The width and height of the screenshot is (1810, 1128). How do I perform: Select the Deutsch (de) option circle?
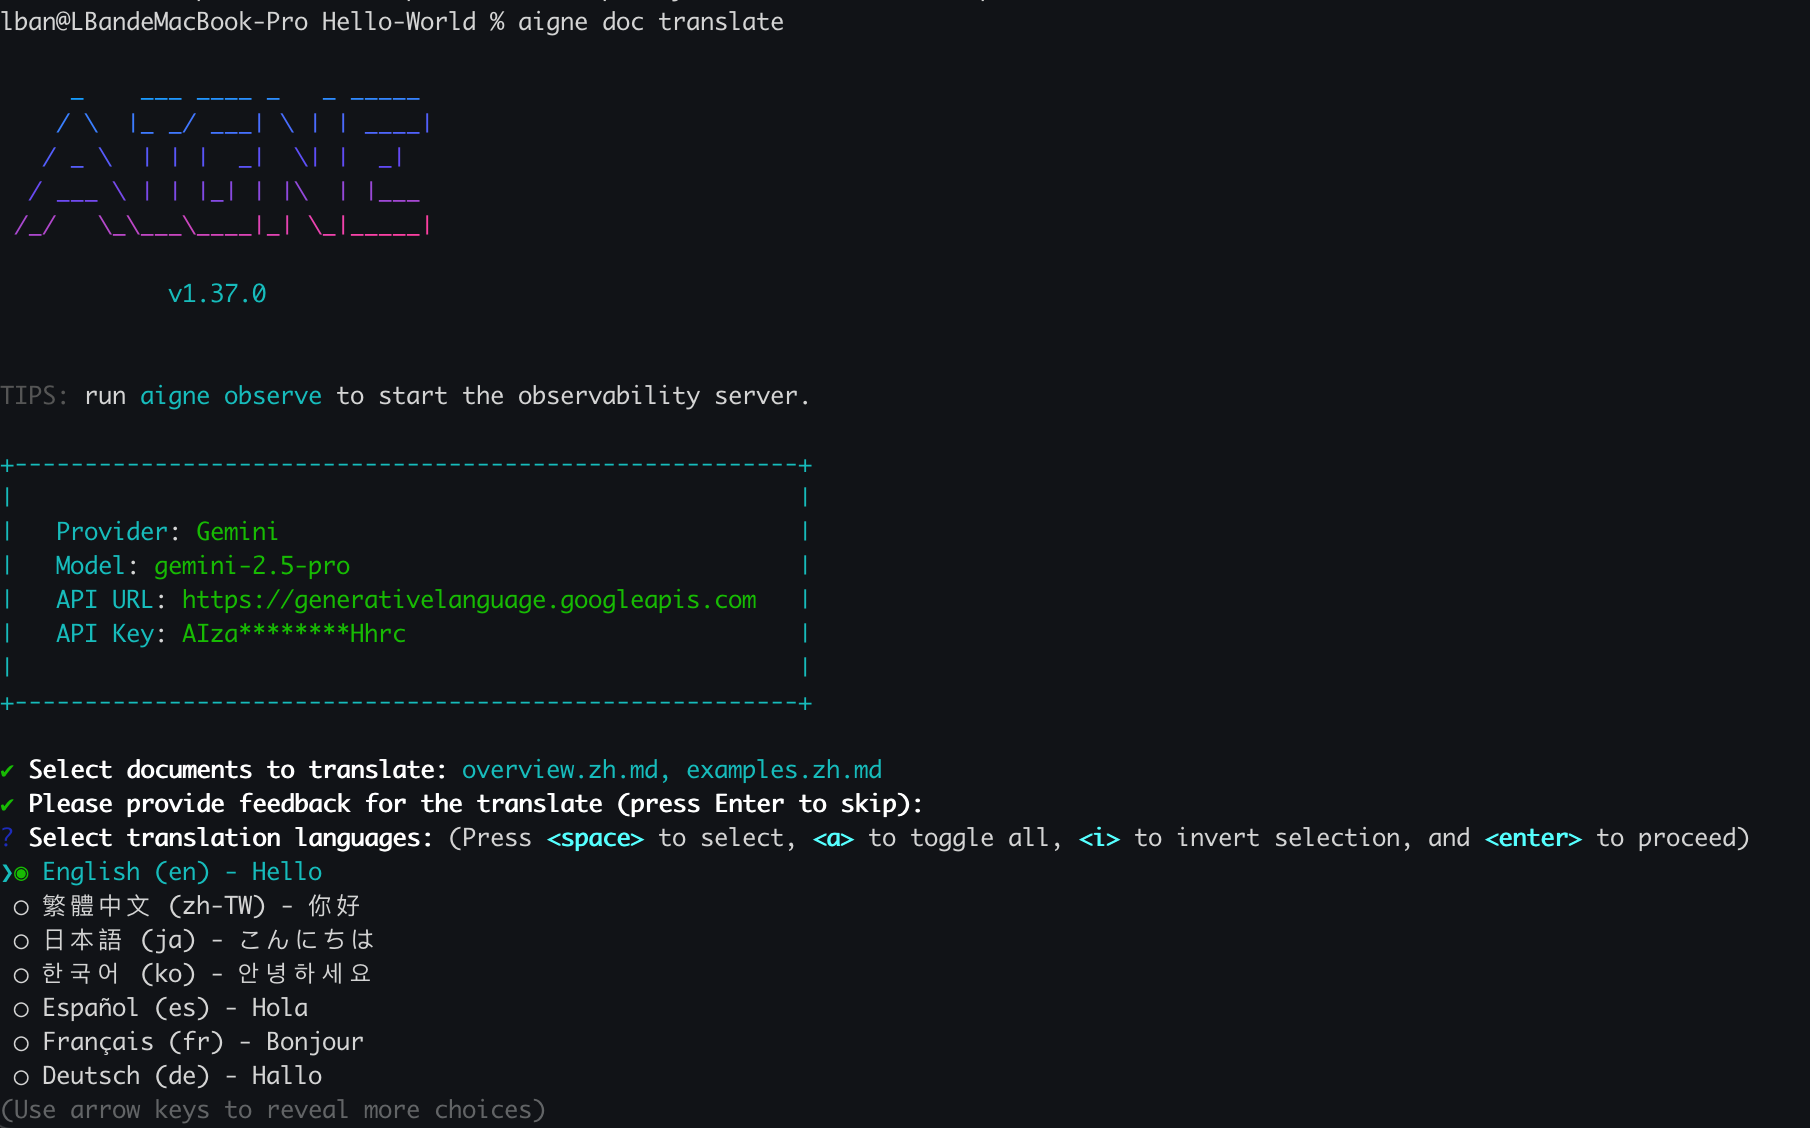tap(21, 1077)
